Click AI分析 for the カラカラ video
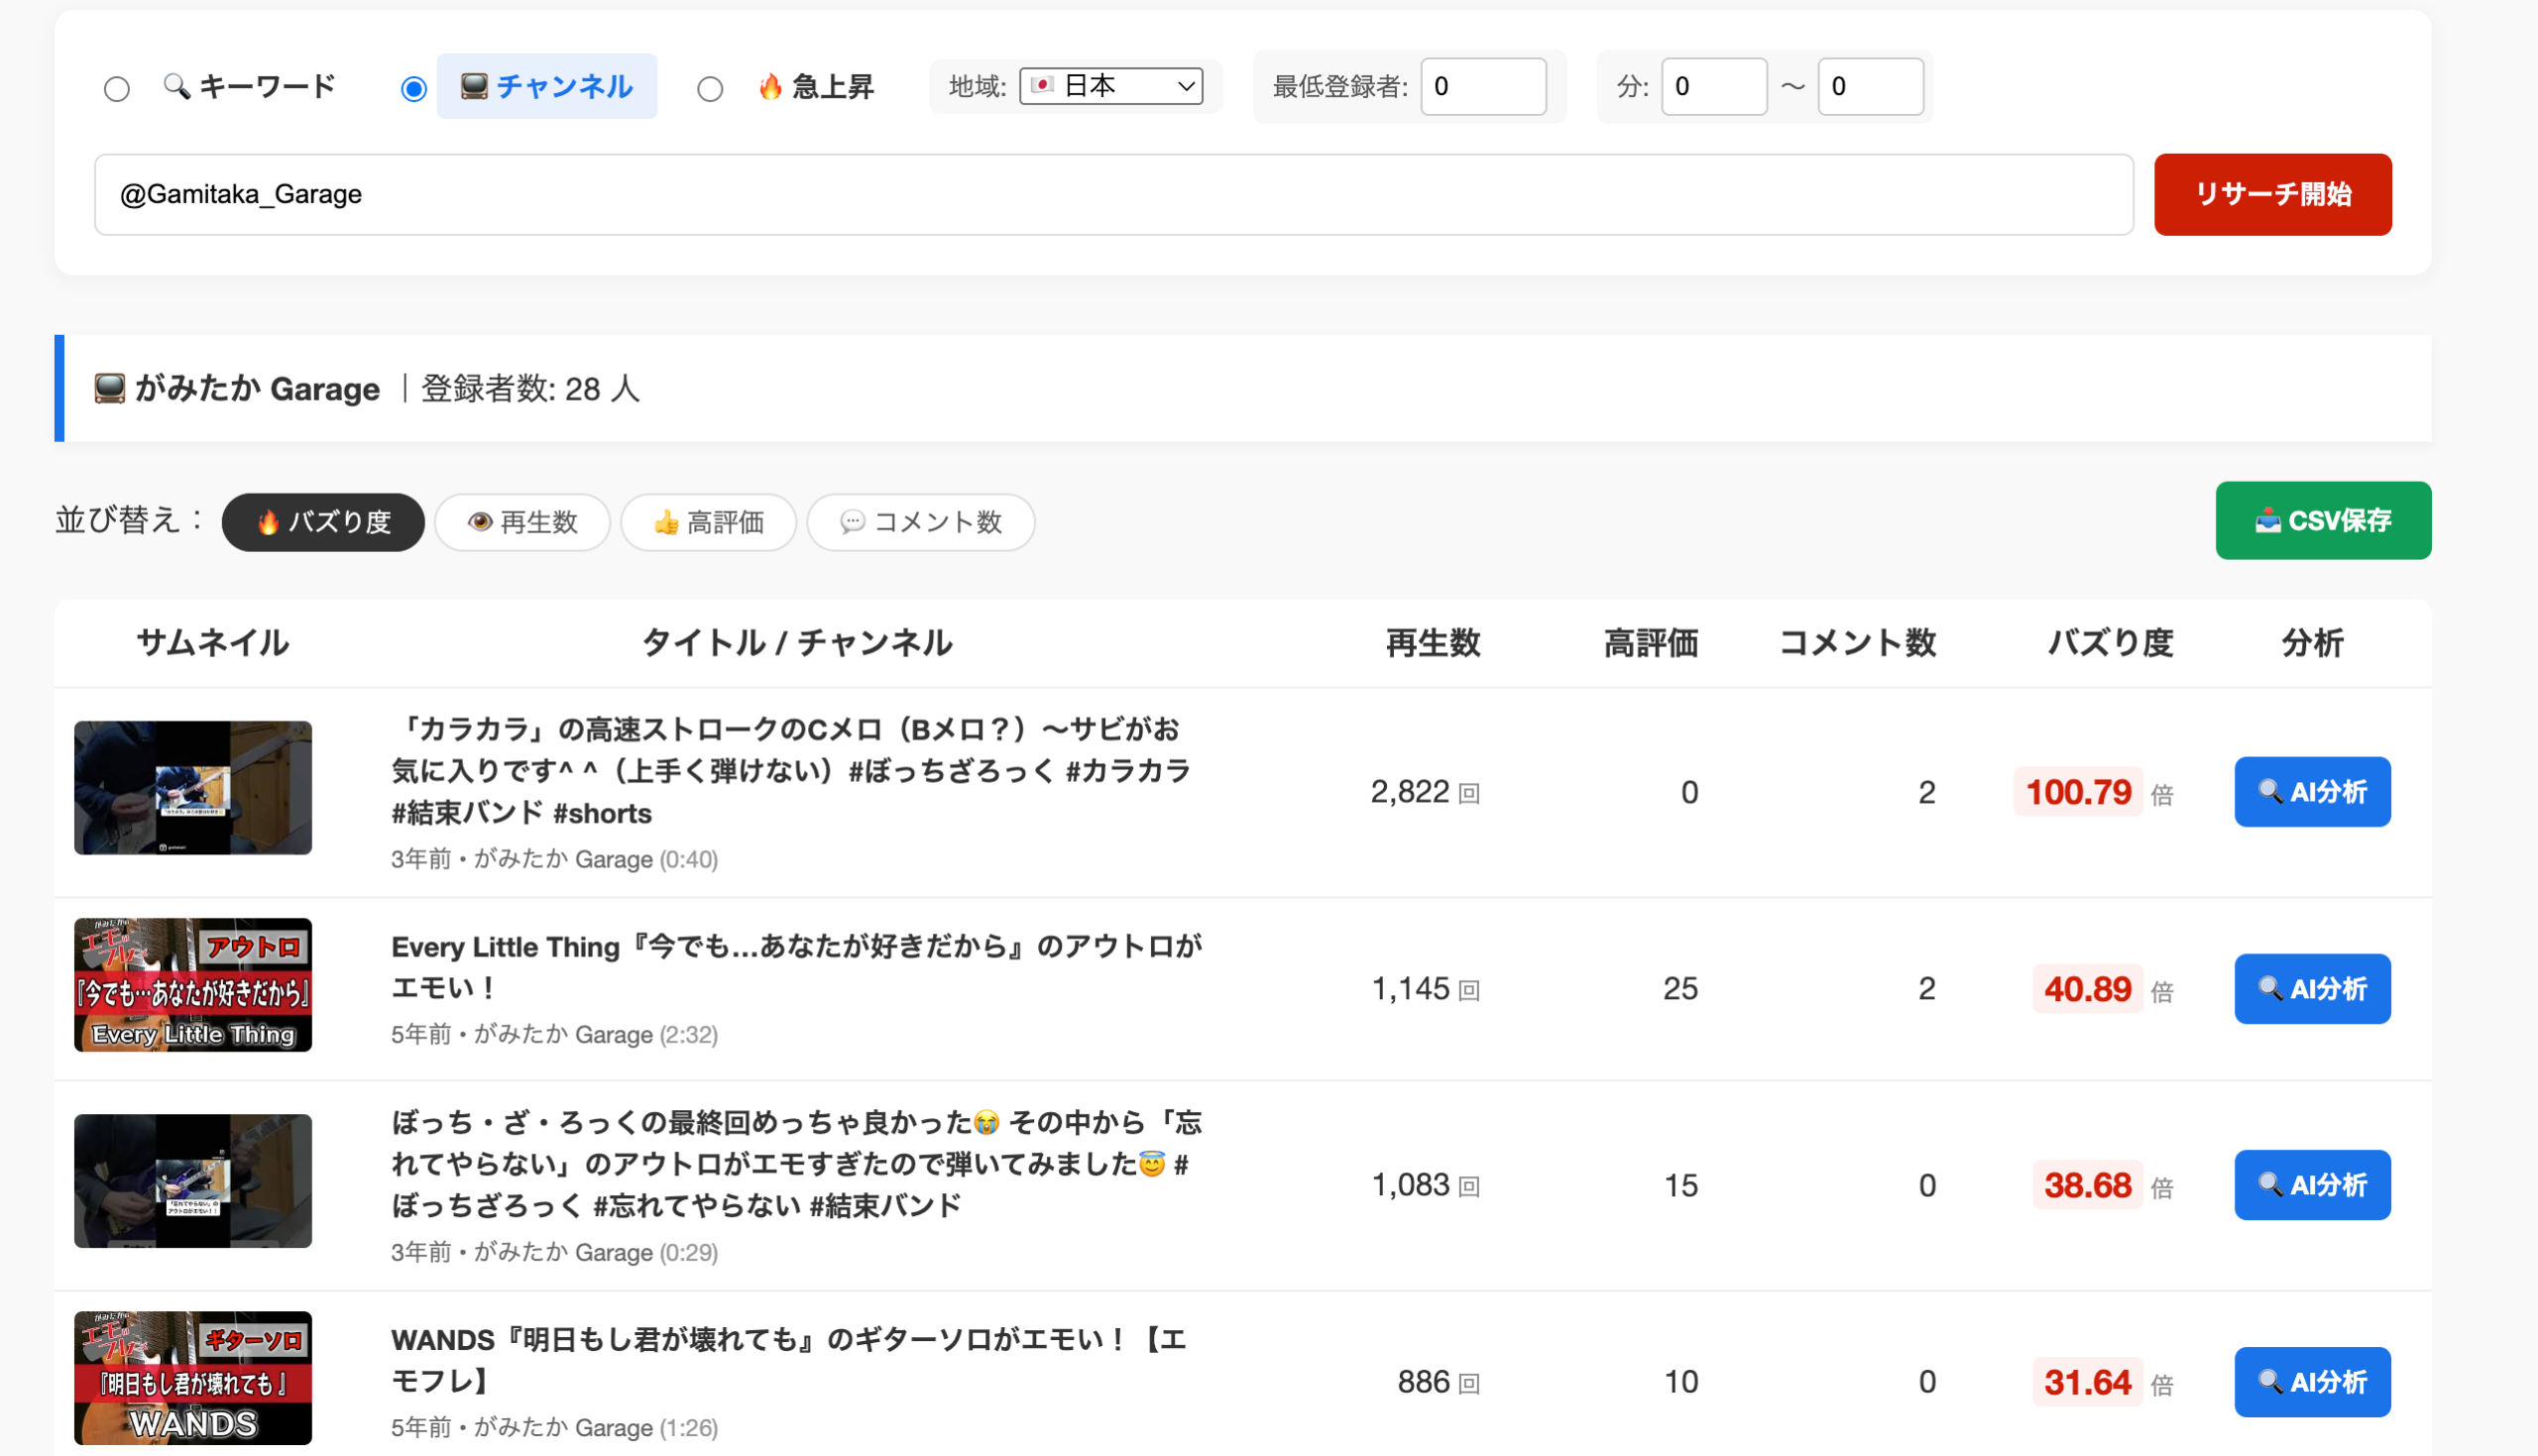The height and width of the screenshot is (1456, 2538). tap(2312, 792)
